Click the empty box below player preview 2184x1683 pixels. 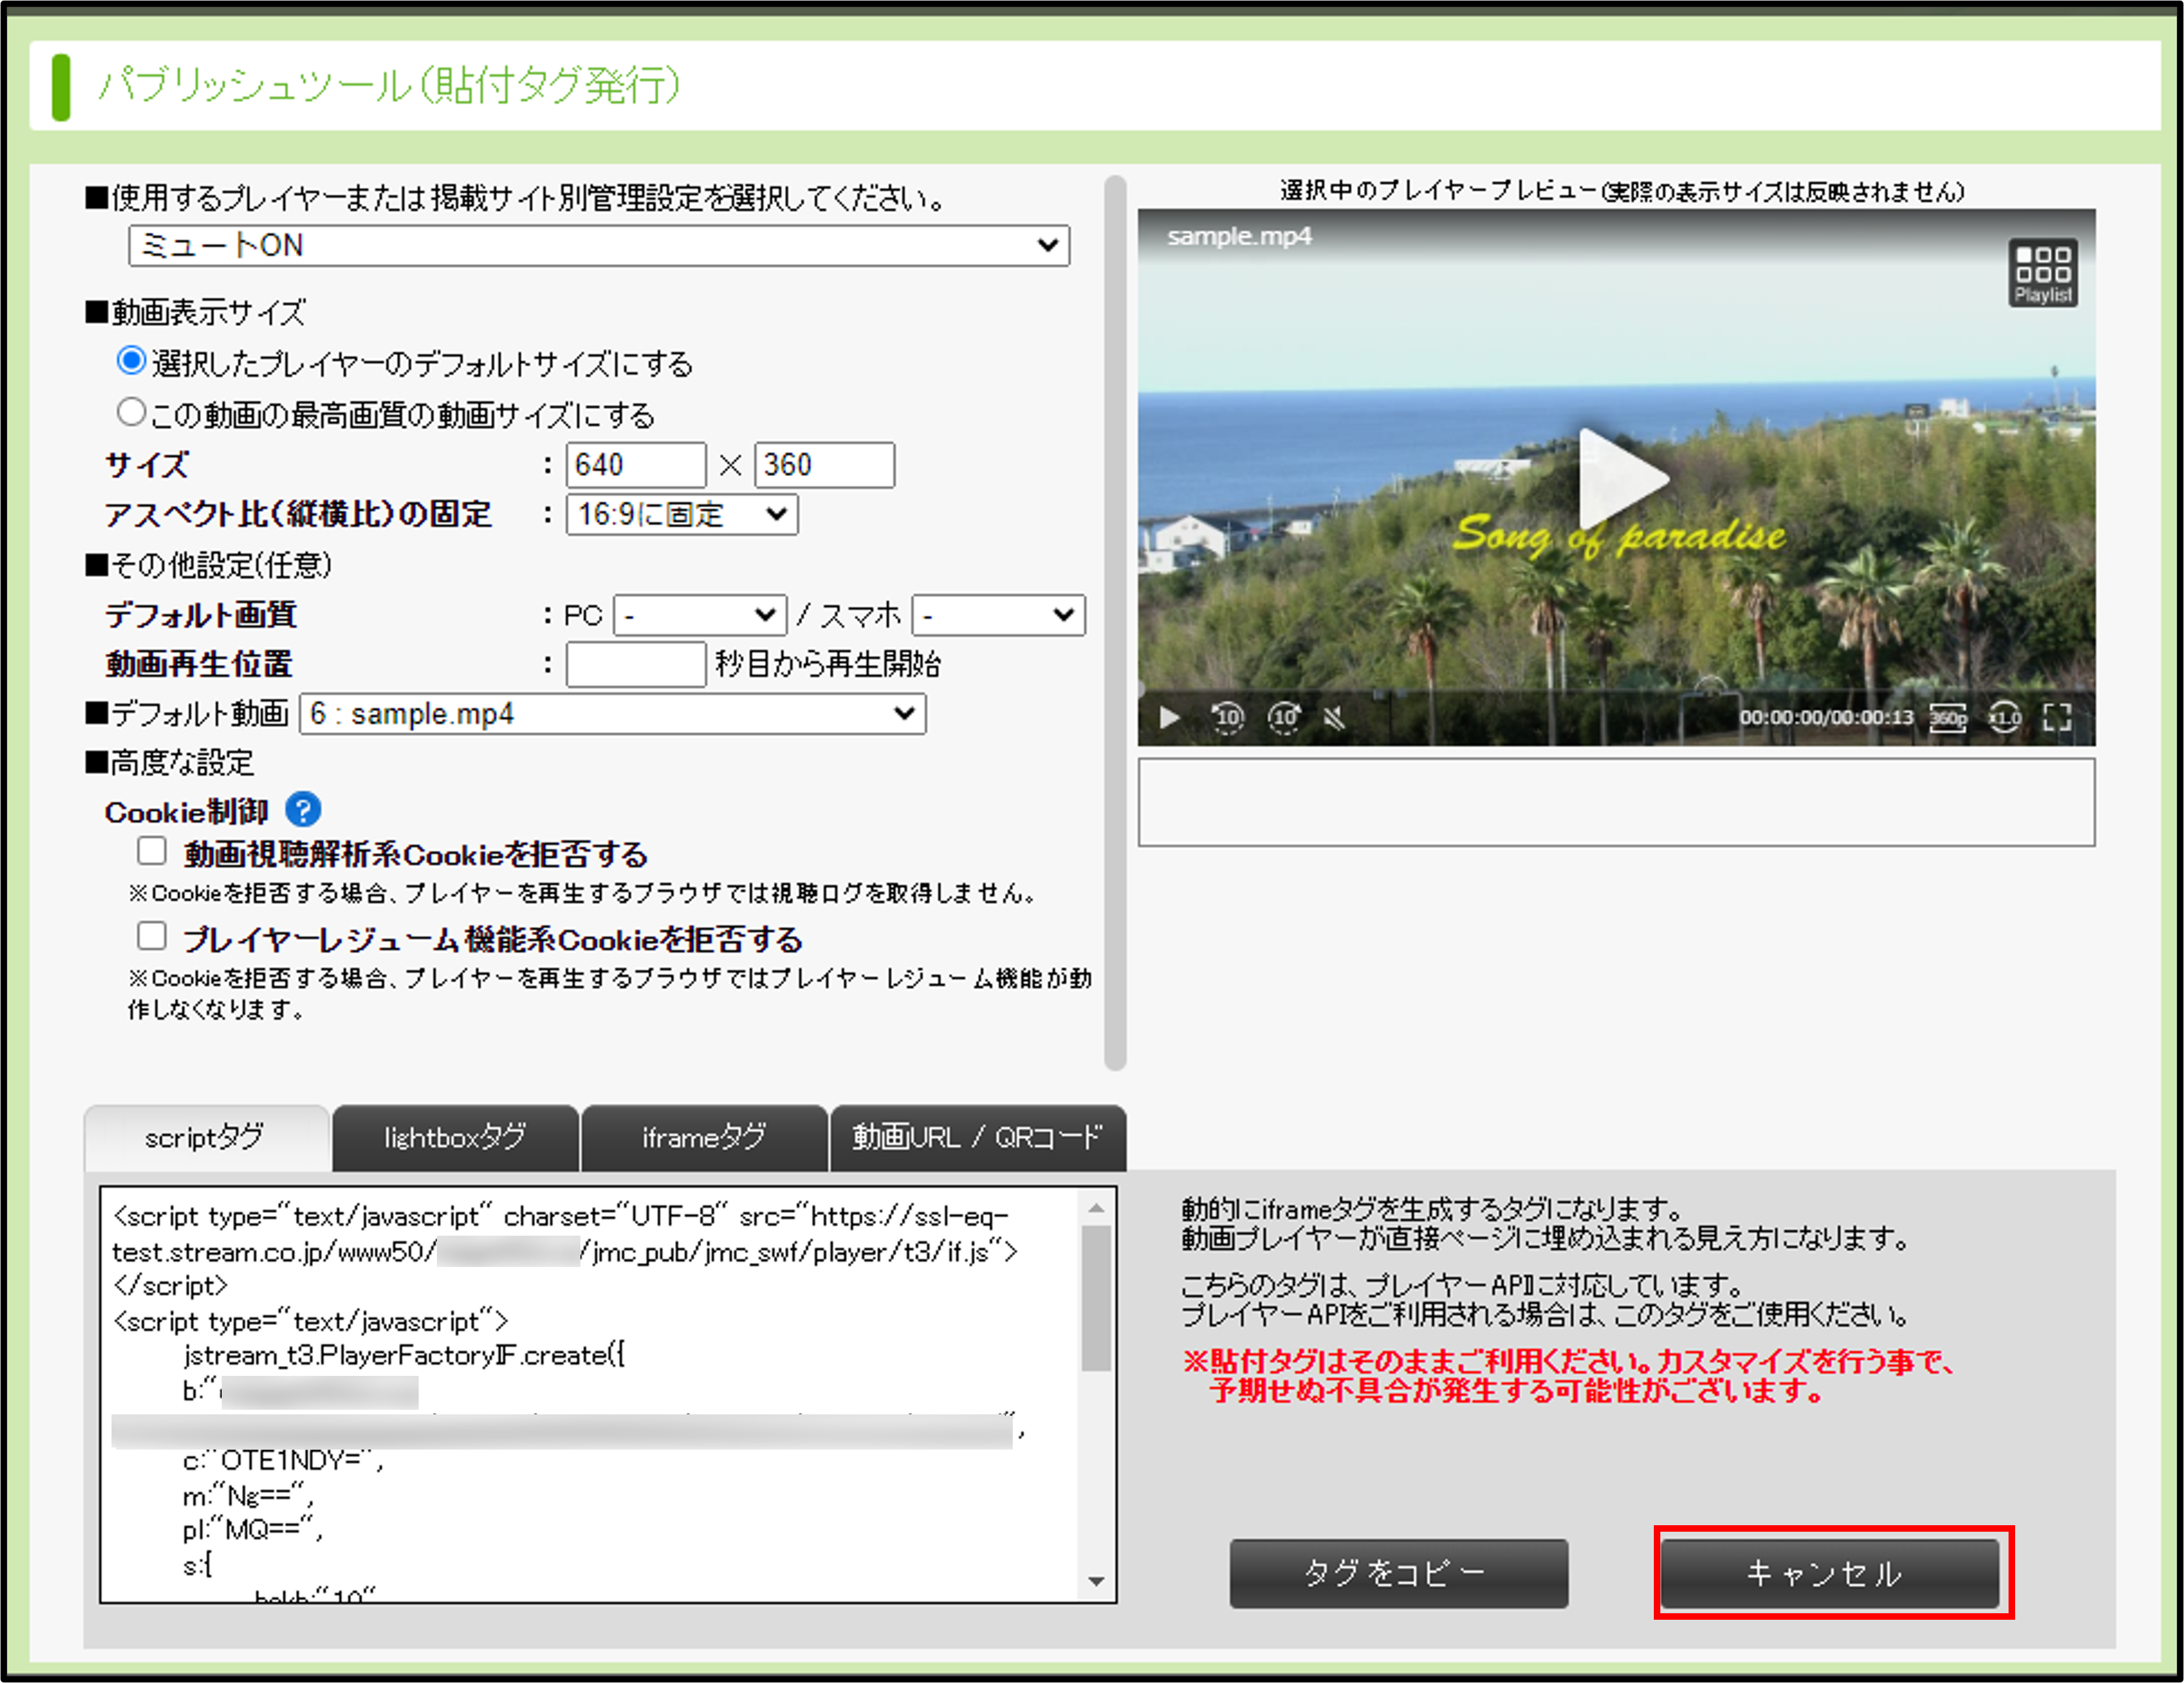point(1616,802)
